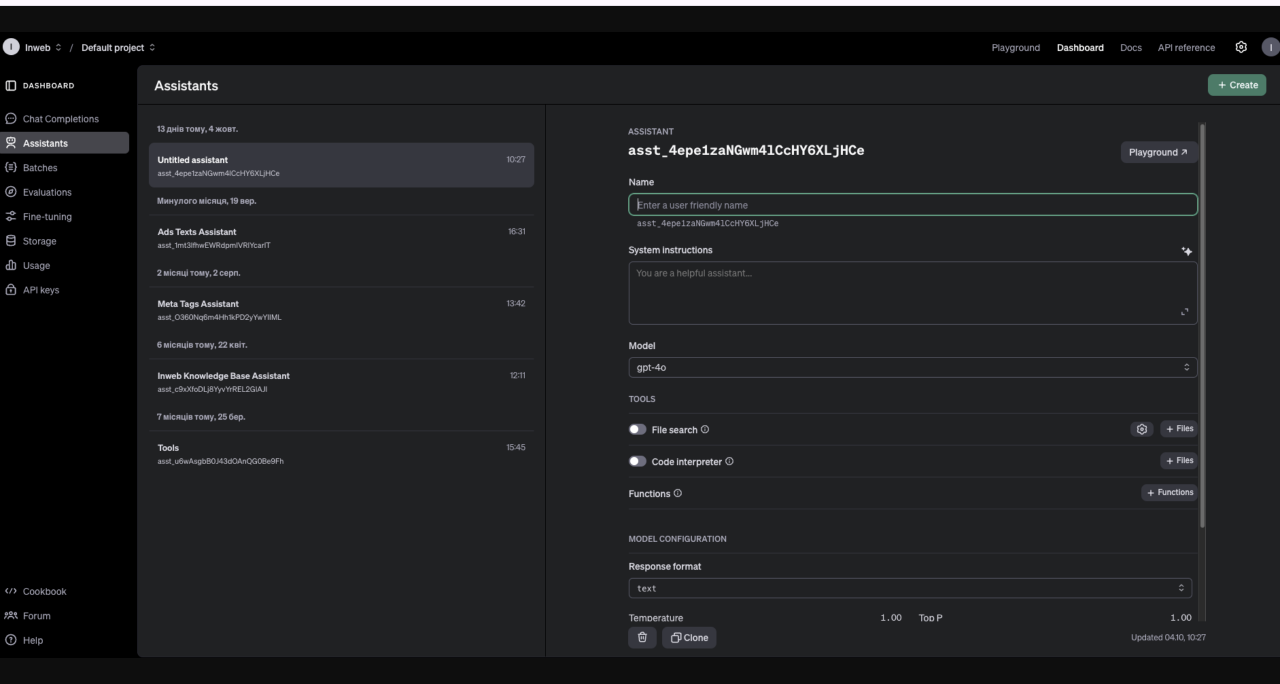The image size is (1280, 684).
Task: Click the assistant Name input field
Action: click(x=912, y=205)
